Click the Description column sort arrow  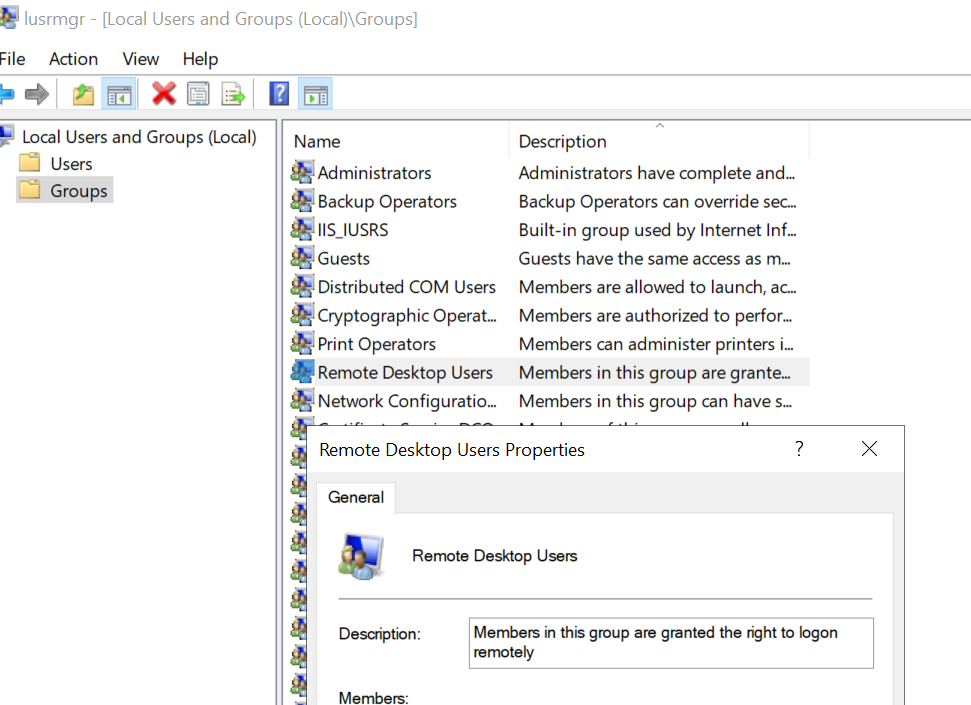coord(660,127)
